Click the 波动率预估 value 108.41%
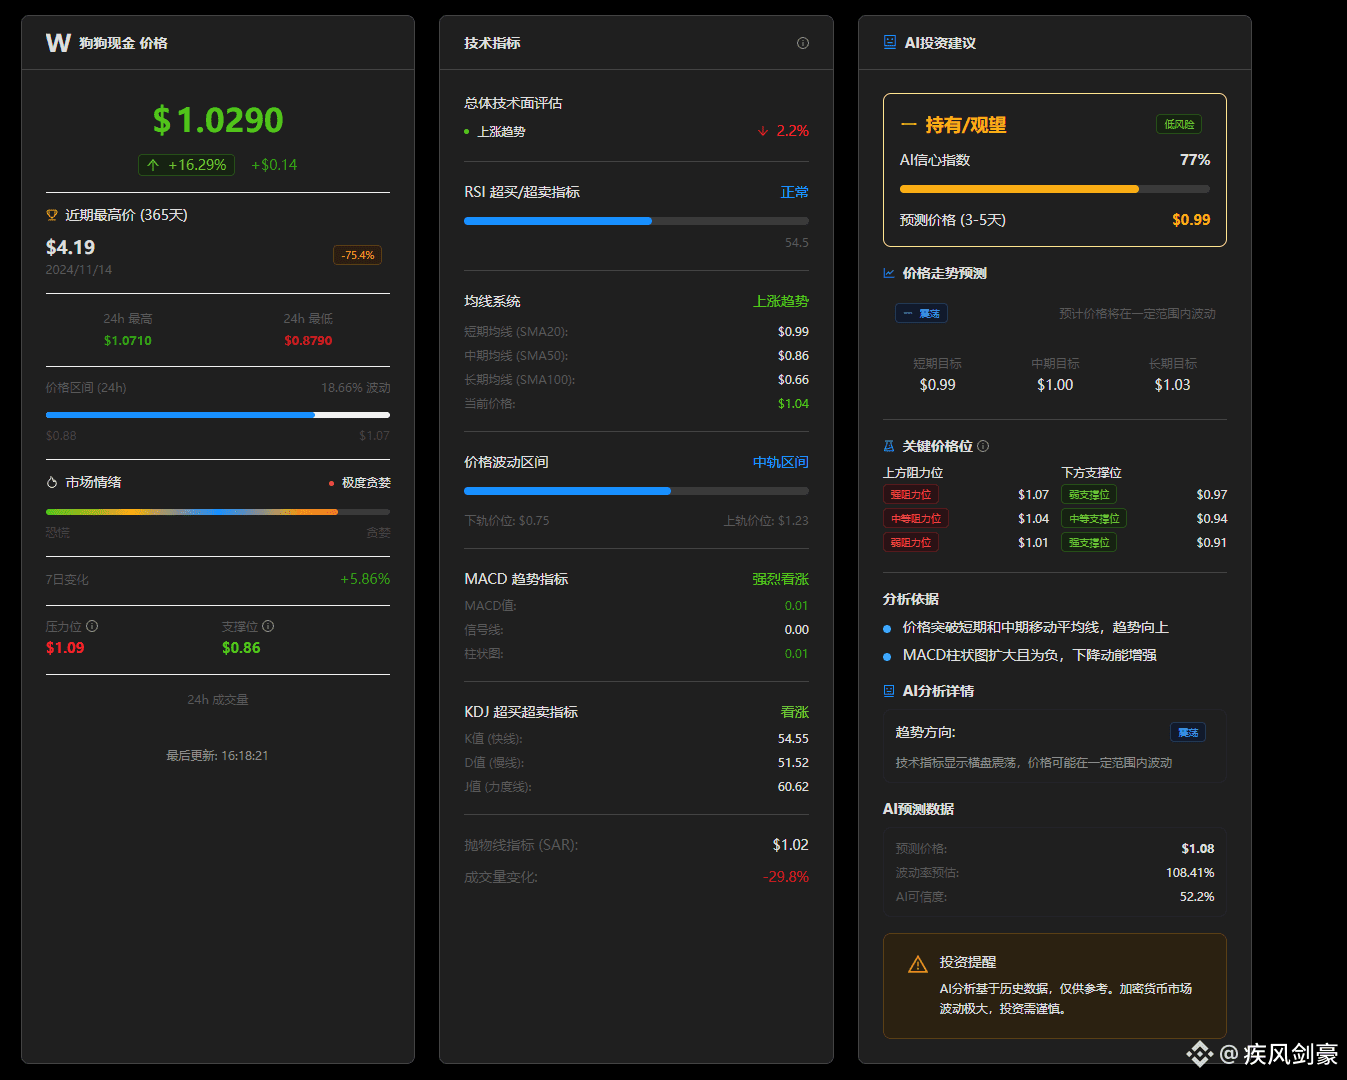The width and height of the screenshot is (1347, 1080). [1190, 873]
